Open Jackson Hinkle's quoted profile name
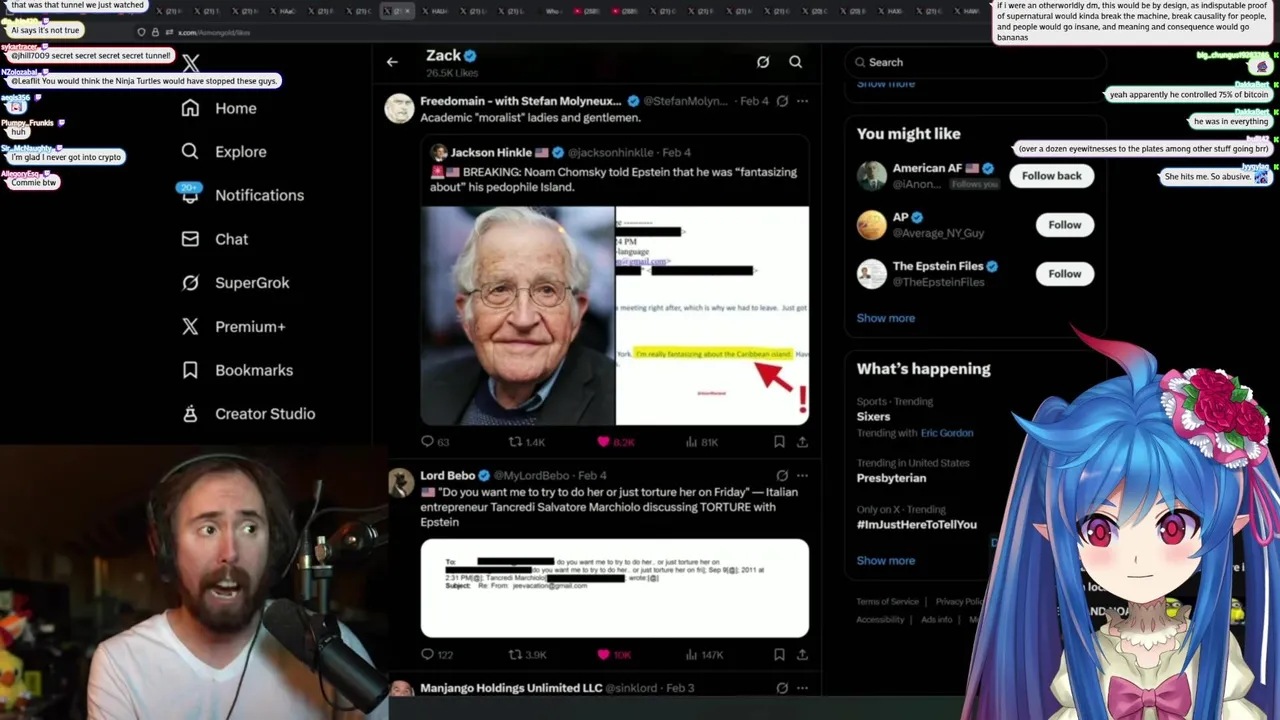1280x720 pixels. coord(491,152)
